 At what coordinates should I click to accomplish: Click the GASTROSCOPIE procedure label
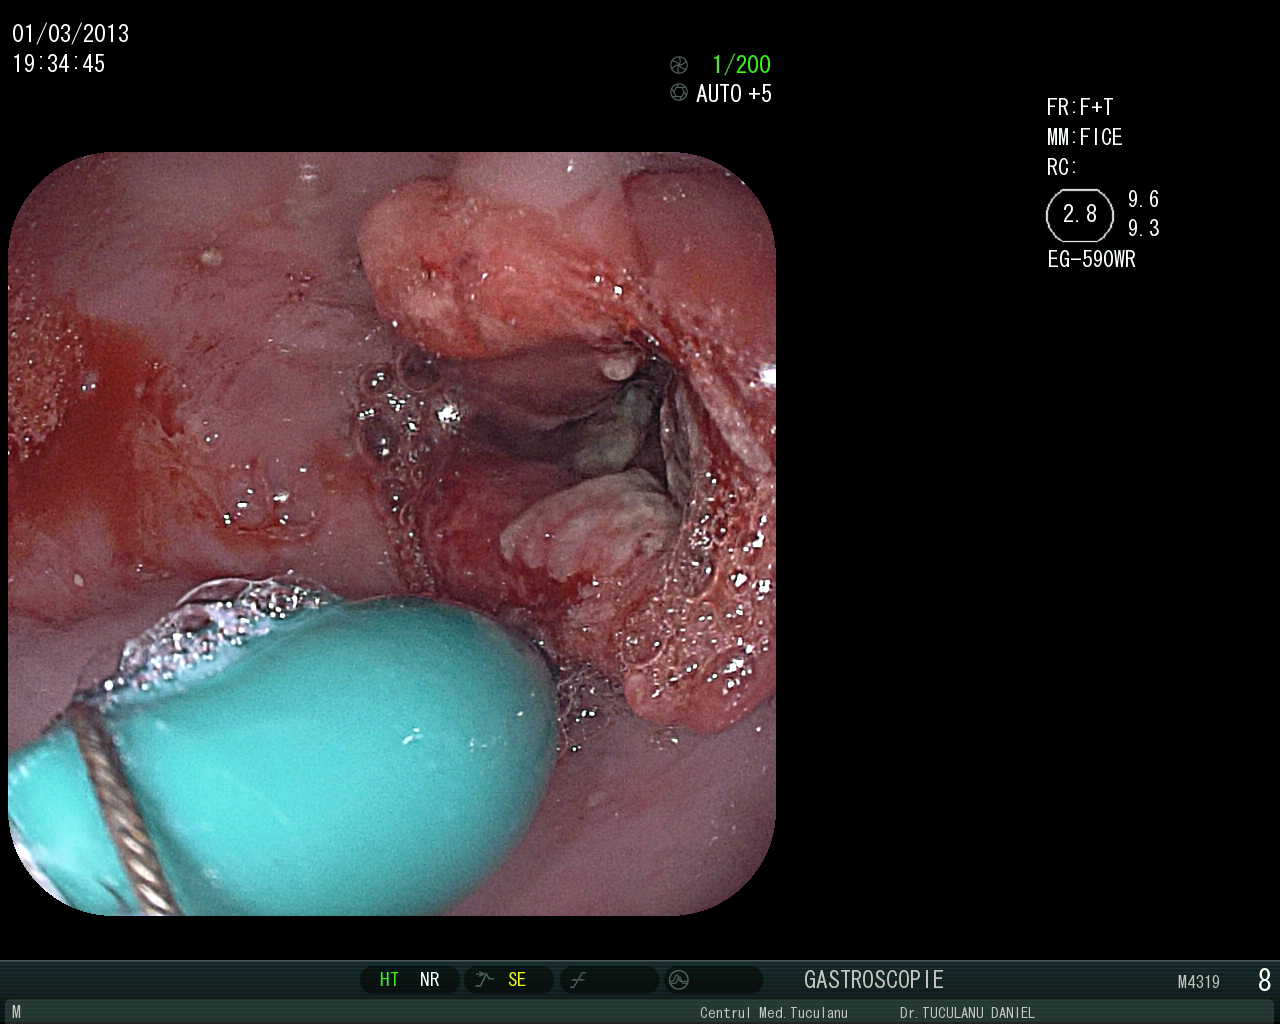click(874, 980)
